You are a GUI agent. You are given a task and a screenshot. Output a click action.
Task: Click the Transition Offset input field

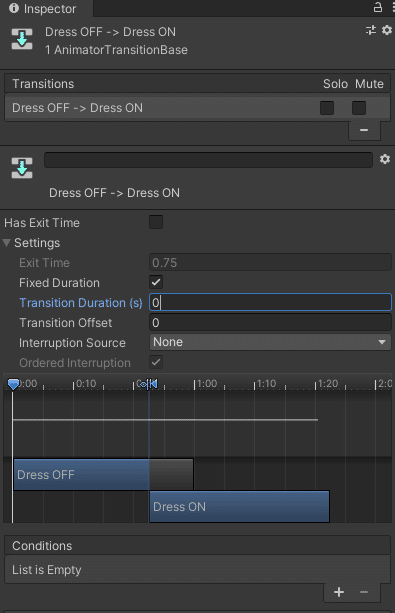coord(270,323)
